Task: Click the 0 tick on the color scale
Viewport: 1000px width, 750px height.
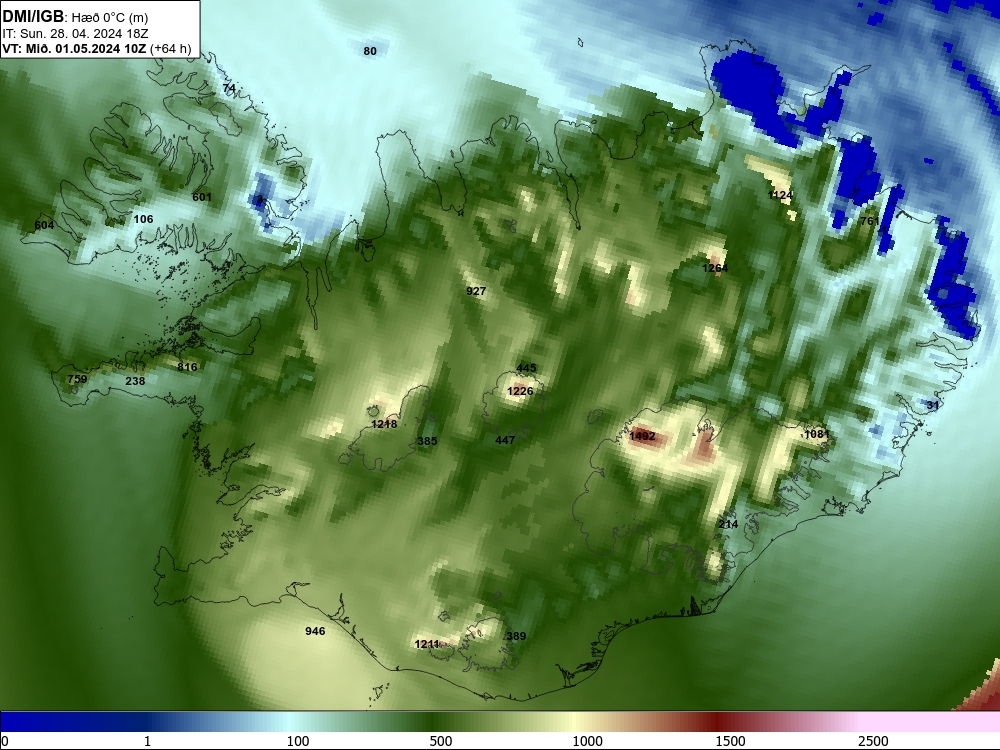Action: click(x=4, y=741)
